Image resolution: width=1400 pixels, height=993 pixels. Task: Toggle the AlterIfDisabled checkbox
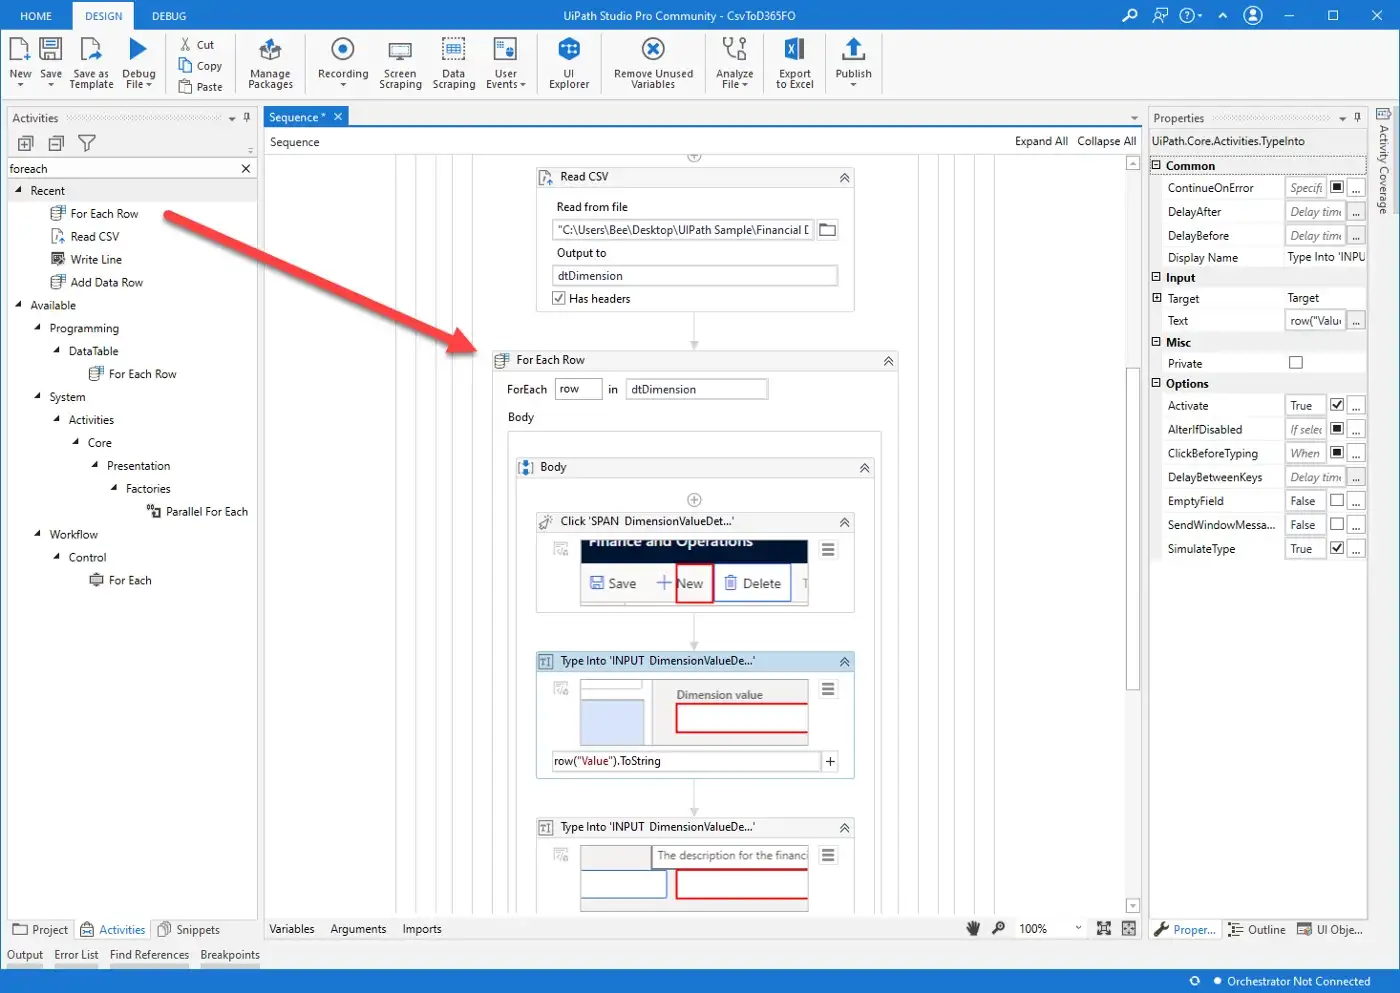coord(1337,429)
